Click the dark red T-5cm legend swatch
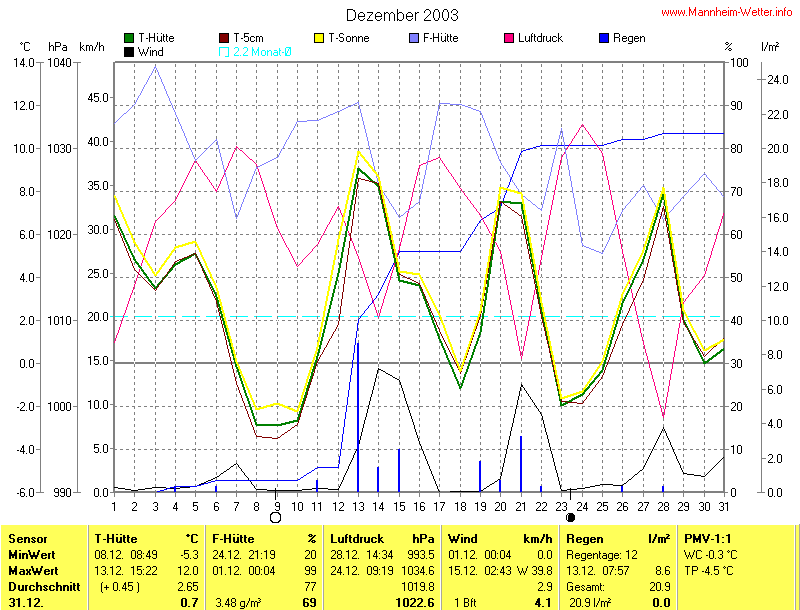800x610 pixels. [225, 38]
